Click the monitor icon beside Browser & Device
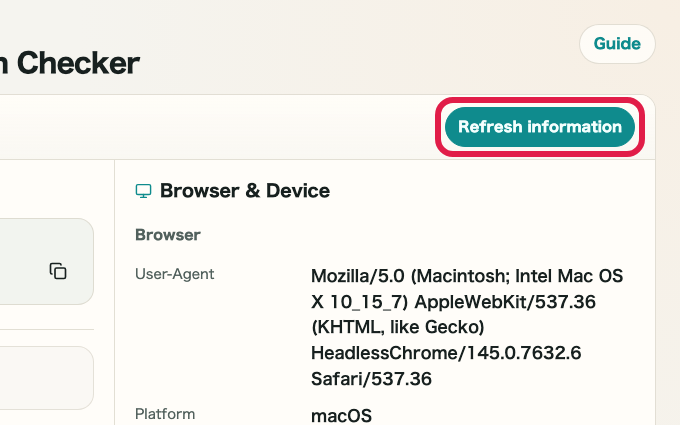This screenshot has width=680, height=425. [144, 191]
